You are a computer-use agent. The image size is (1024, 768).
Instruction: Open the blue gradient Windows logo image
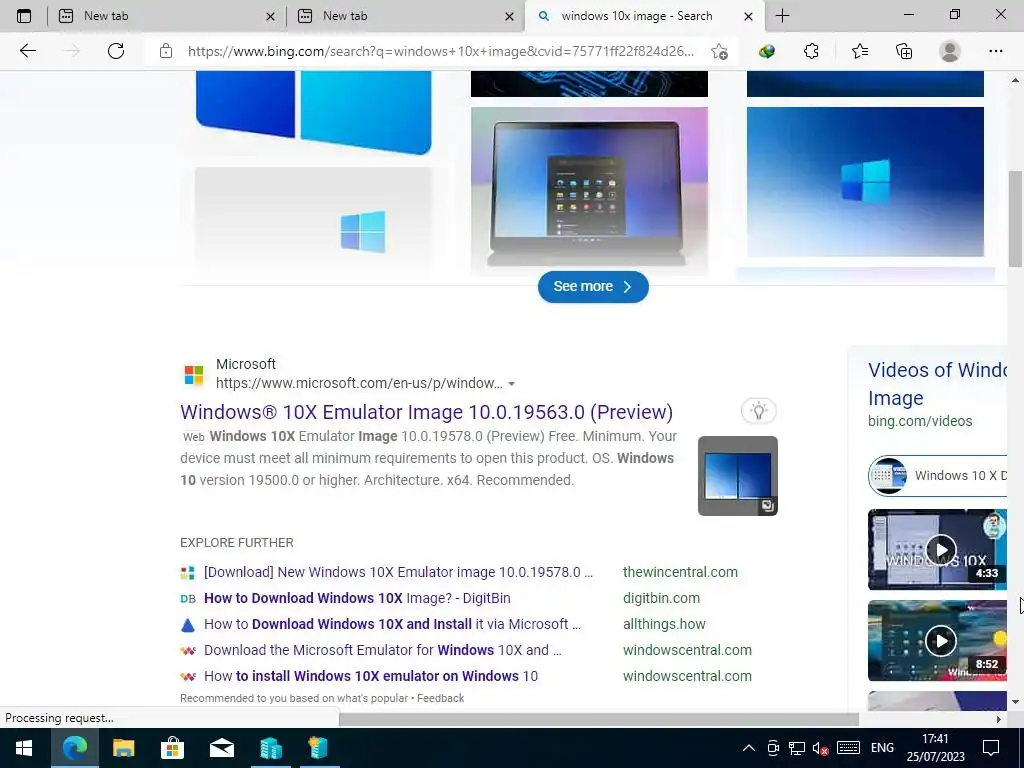[865, 182]
